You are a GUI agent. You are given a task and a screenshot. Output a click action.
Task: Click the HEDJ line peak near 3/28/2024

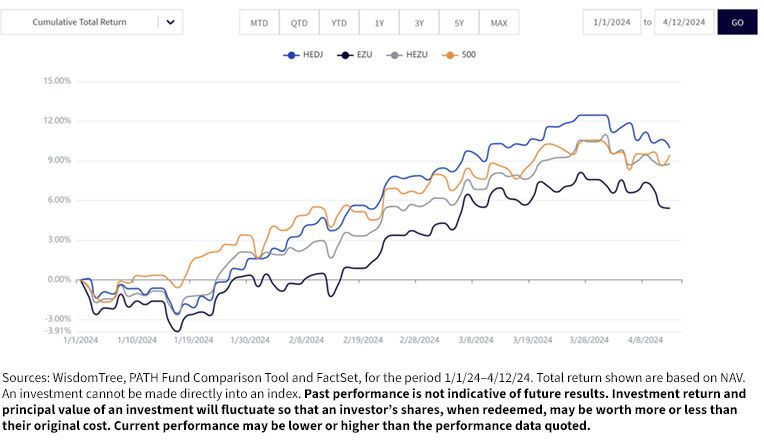592,115
